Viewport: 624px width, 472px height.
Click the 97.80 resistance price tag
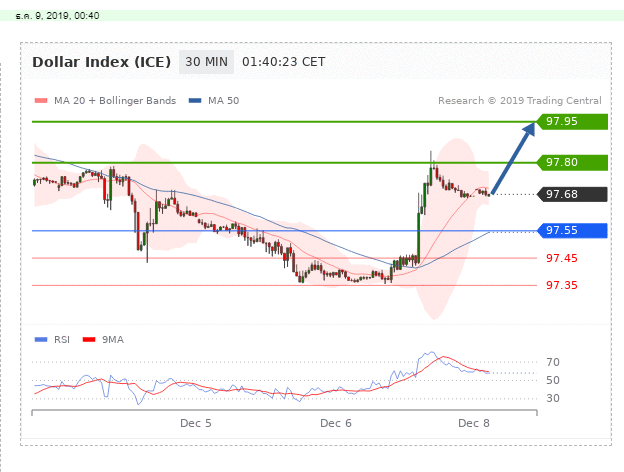pos(572,162)
